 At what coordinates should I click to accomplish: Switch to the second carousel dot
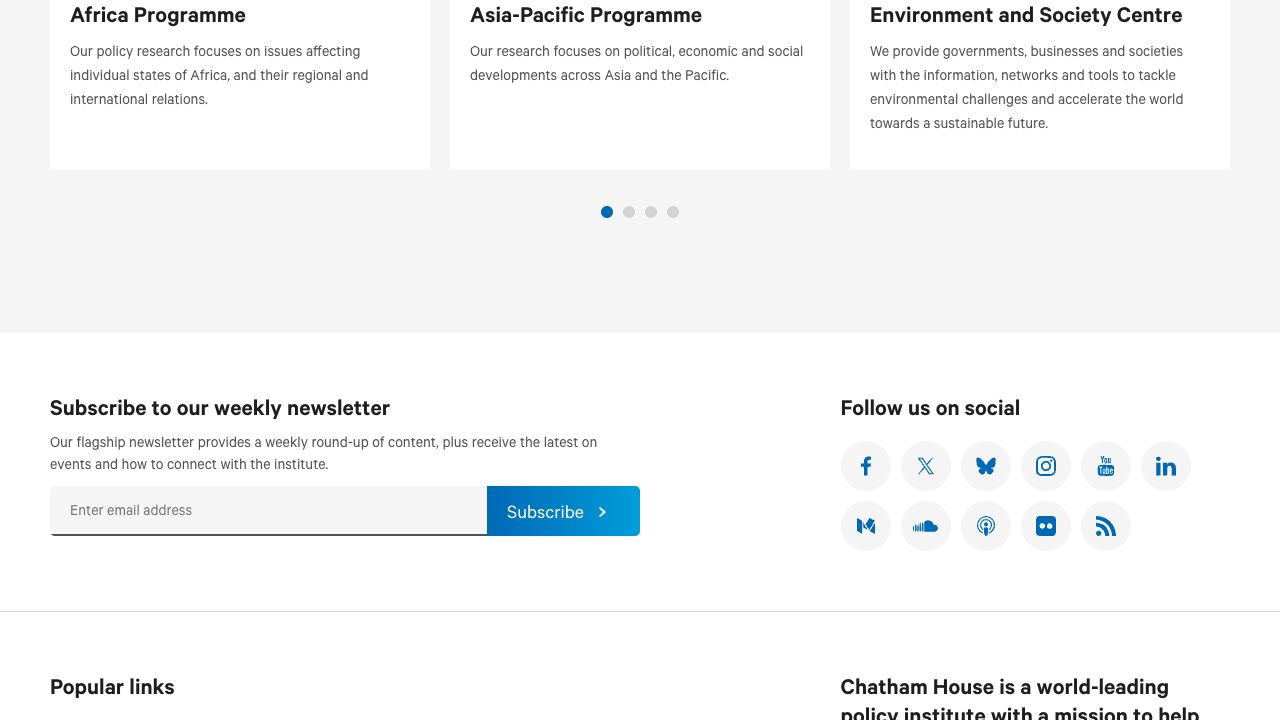pos(629,212)
